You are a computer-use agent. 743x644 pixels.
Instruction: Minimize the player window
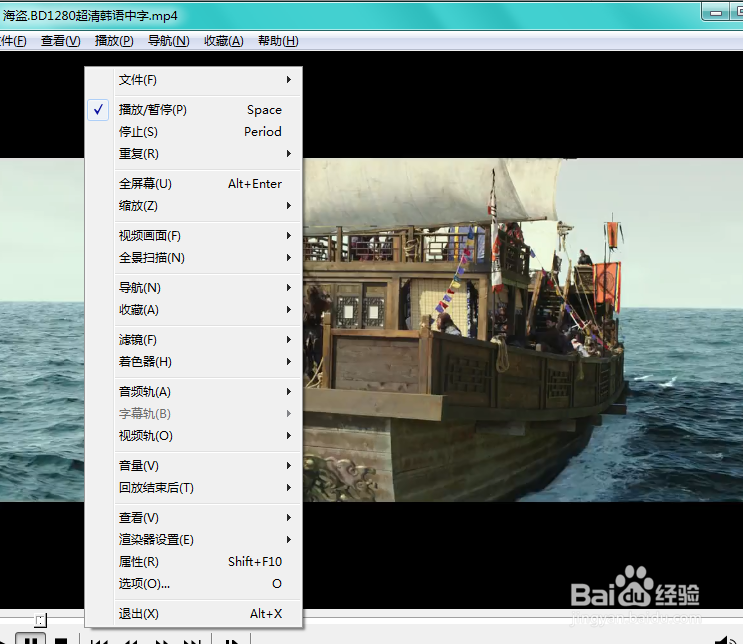[716, 13]
